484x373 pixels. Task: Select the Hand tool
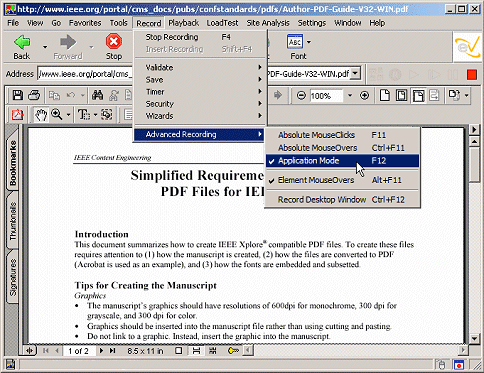[41, 115]
